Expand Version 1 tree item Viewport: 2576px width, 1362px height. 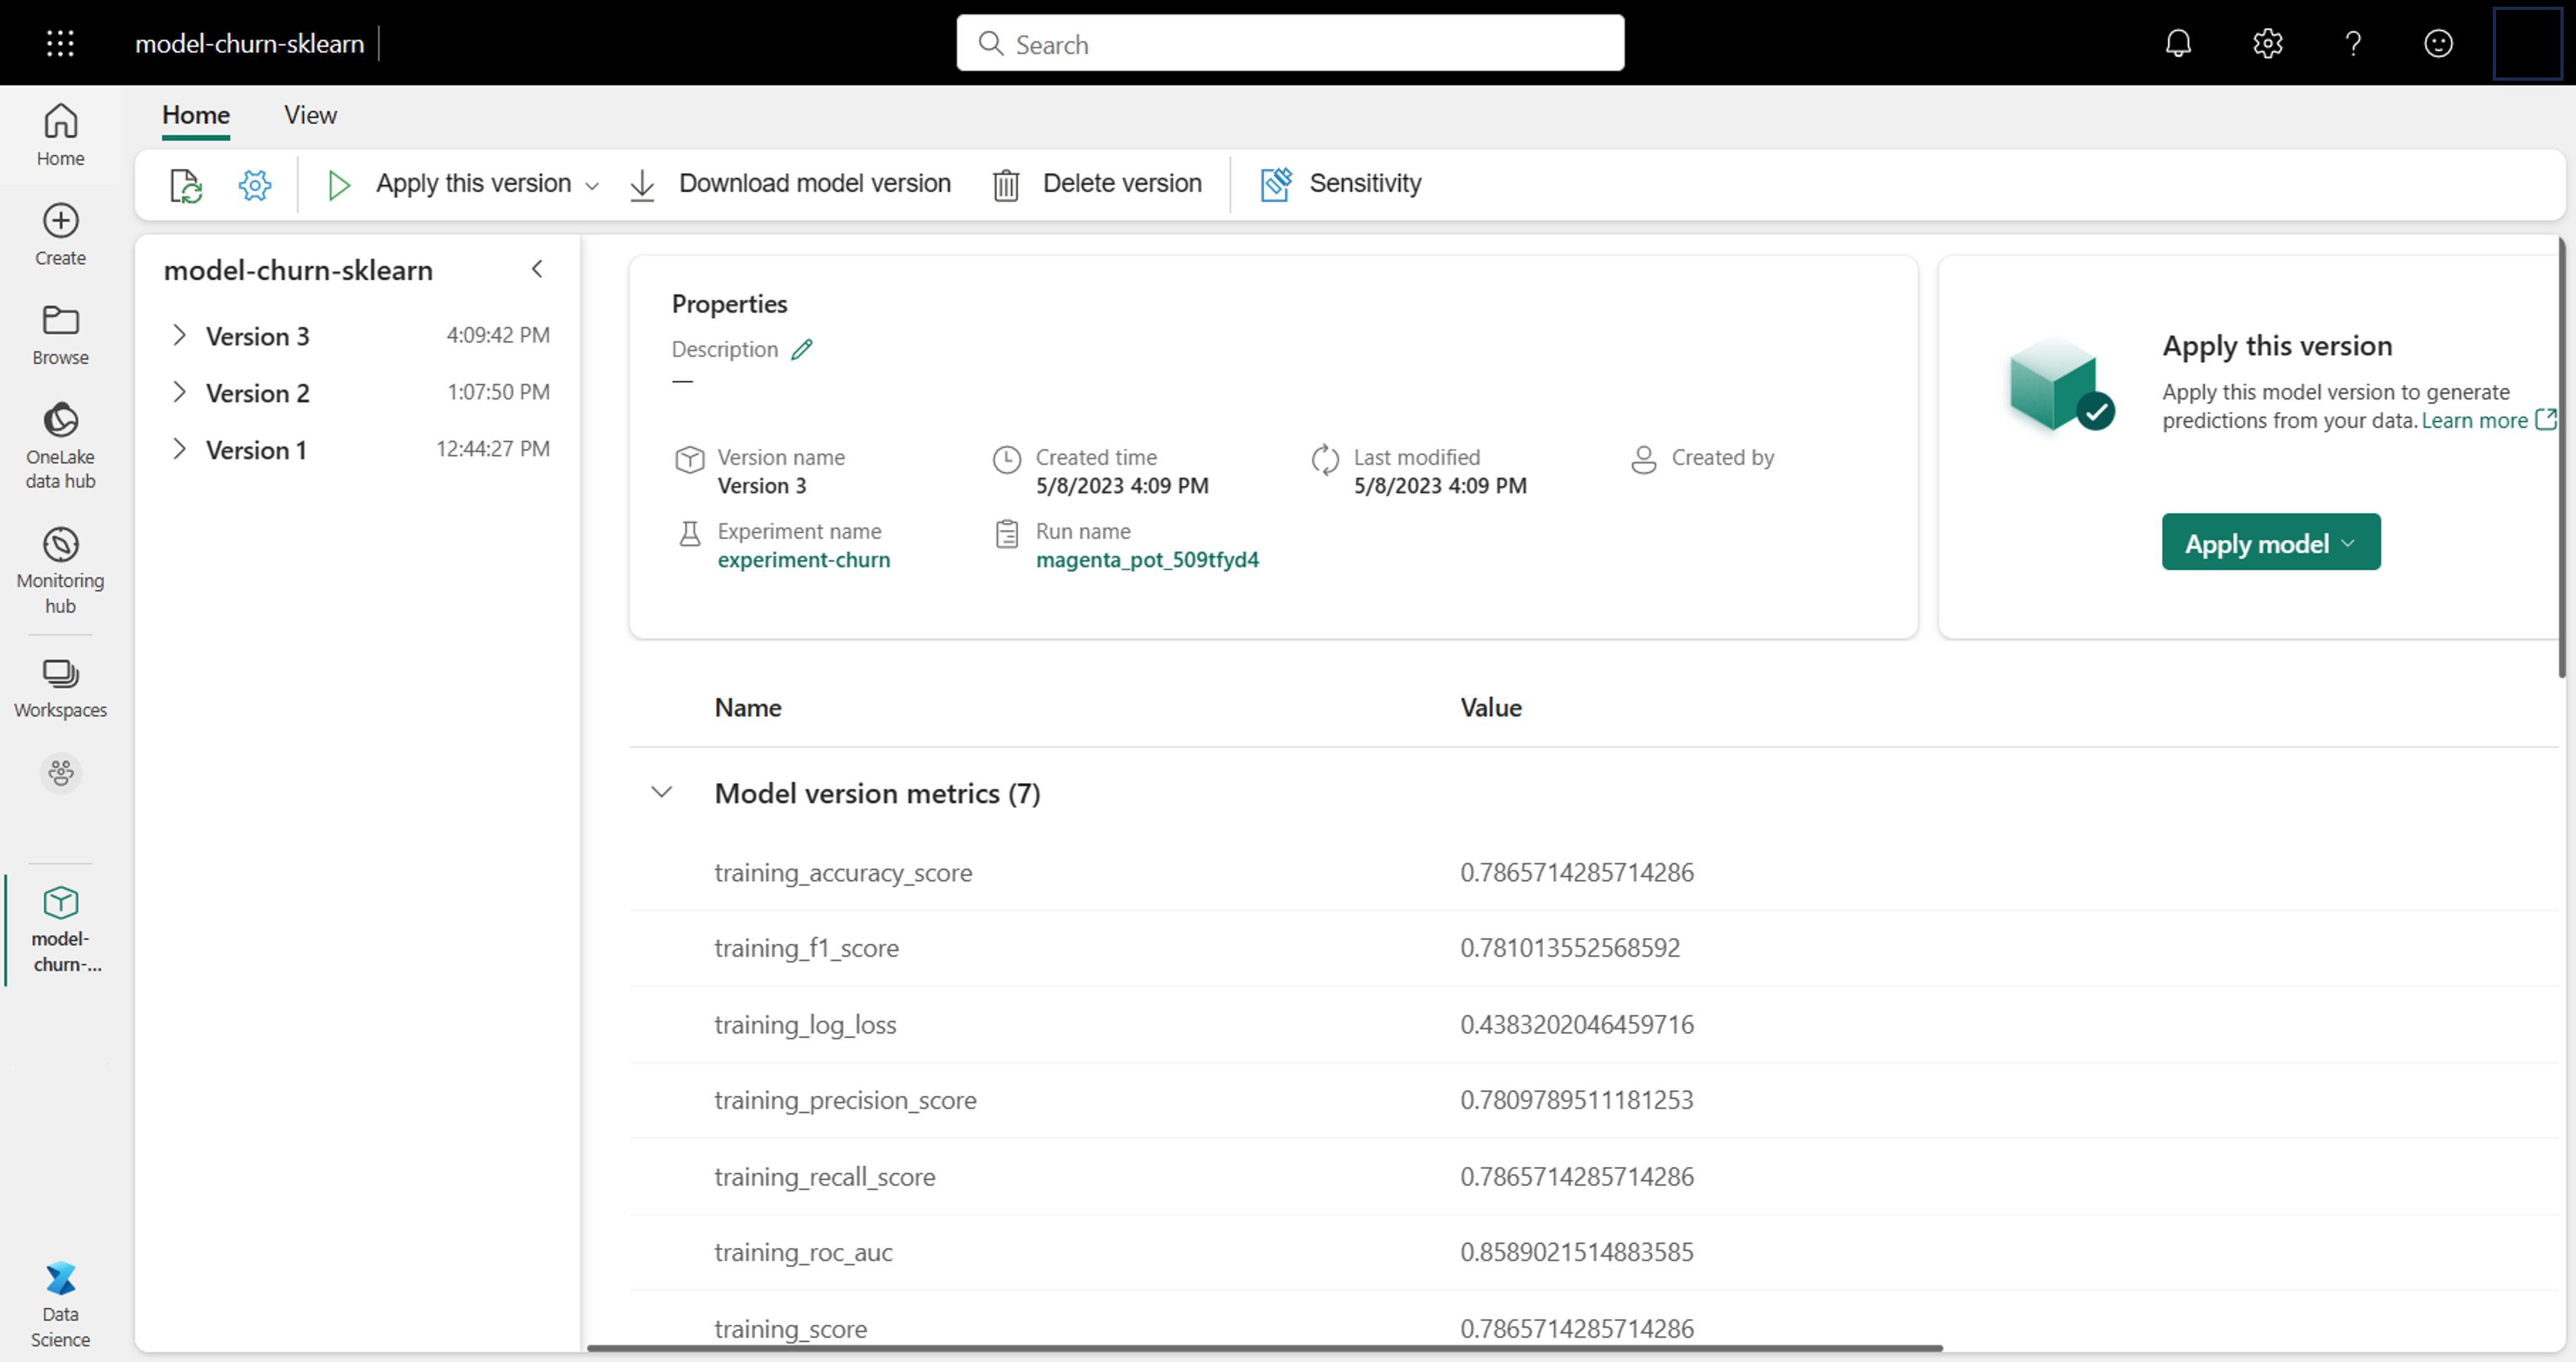179,449
